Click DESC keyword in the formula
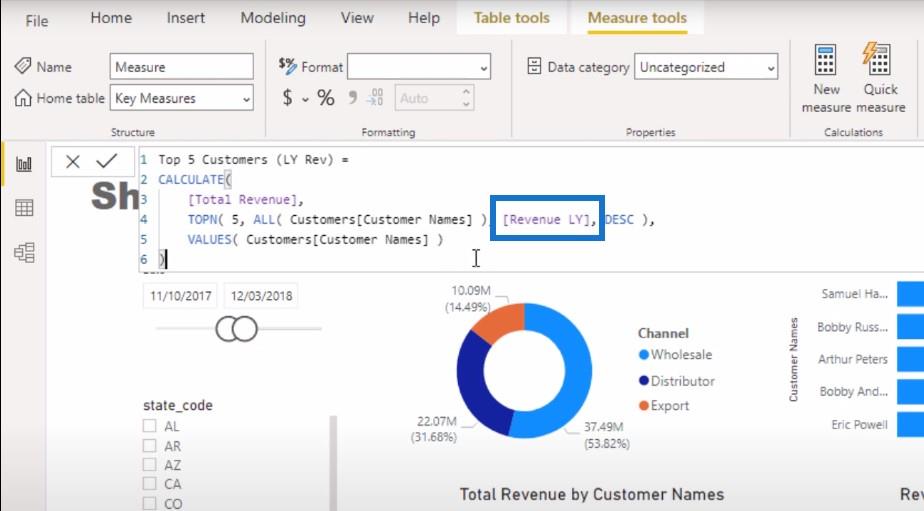Viewport: 924px width, 511px height. [619, 219]
